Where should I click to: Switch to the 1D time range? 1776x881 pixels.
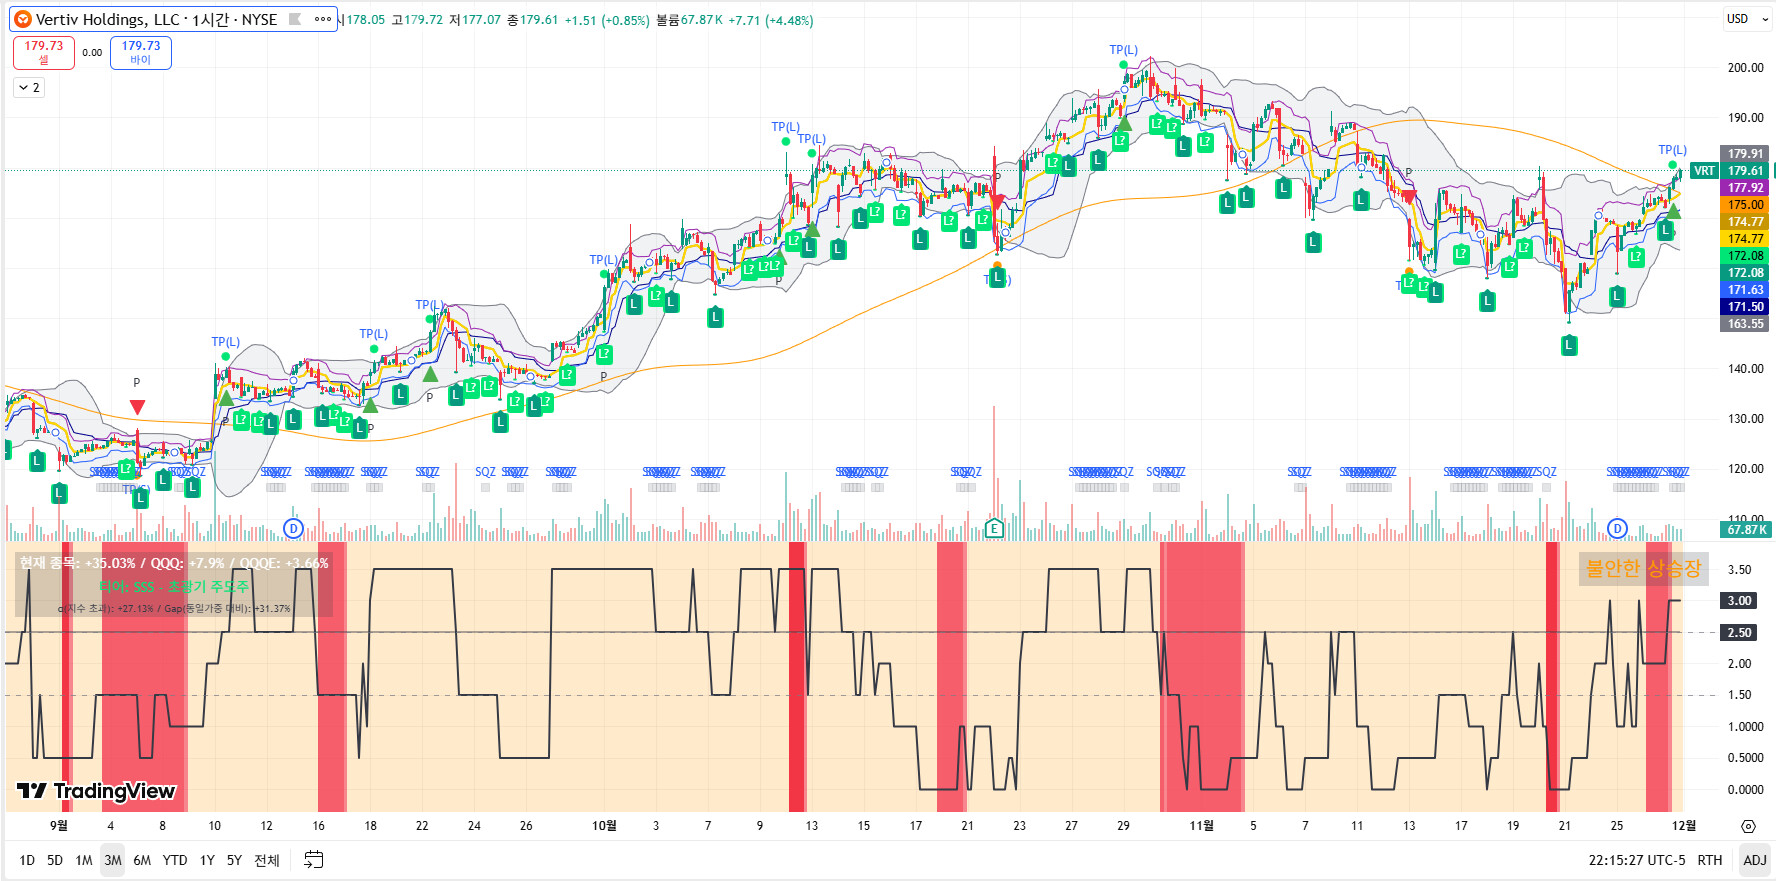[x=27, y=860]
